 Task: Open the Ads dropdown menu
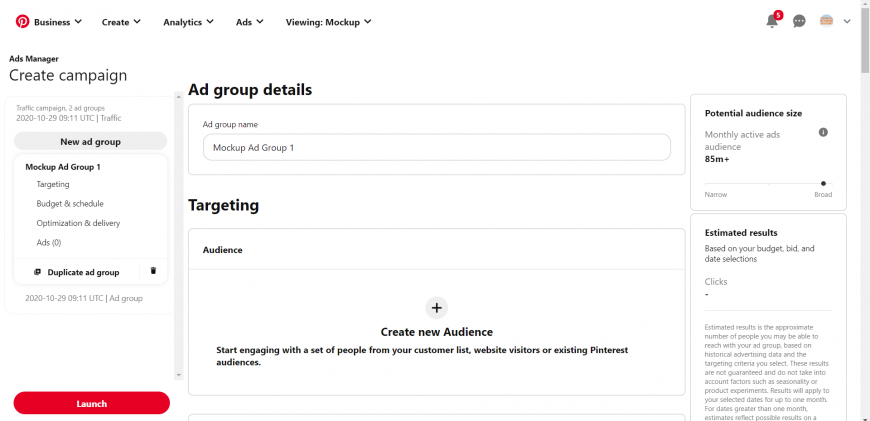[x=250, y=22]
